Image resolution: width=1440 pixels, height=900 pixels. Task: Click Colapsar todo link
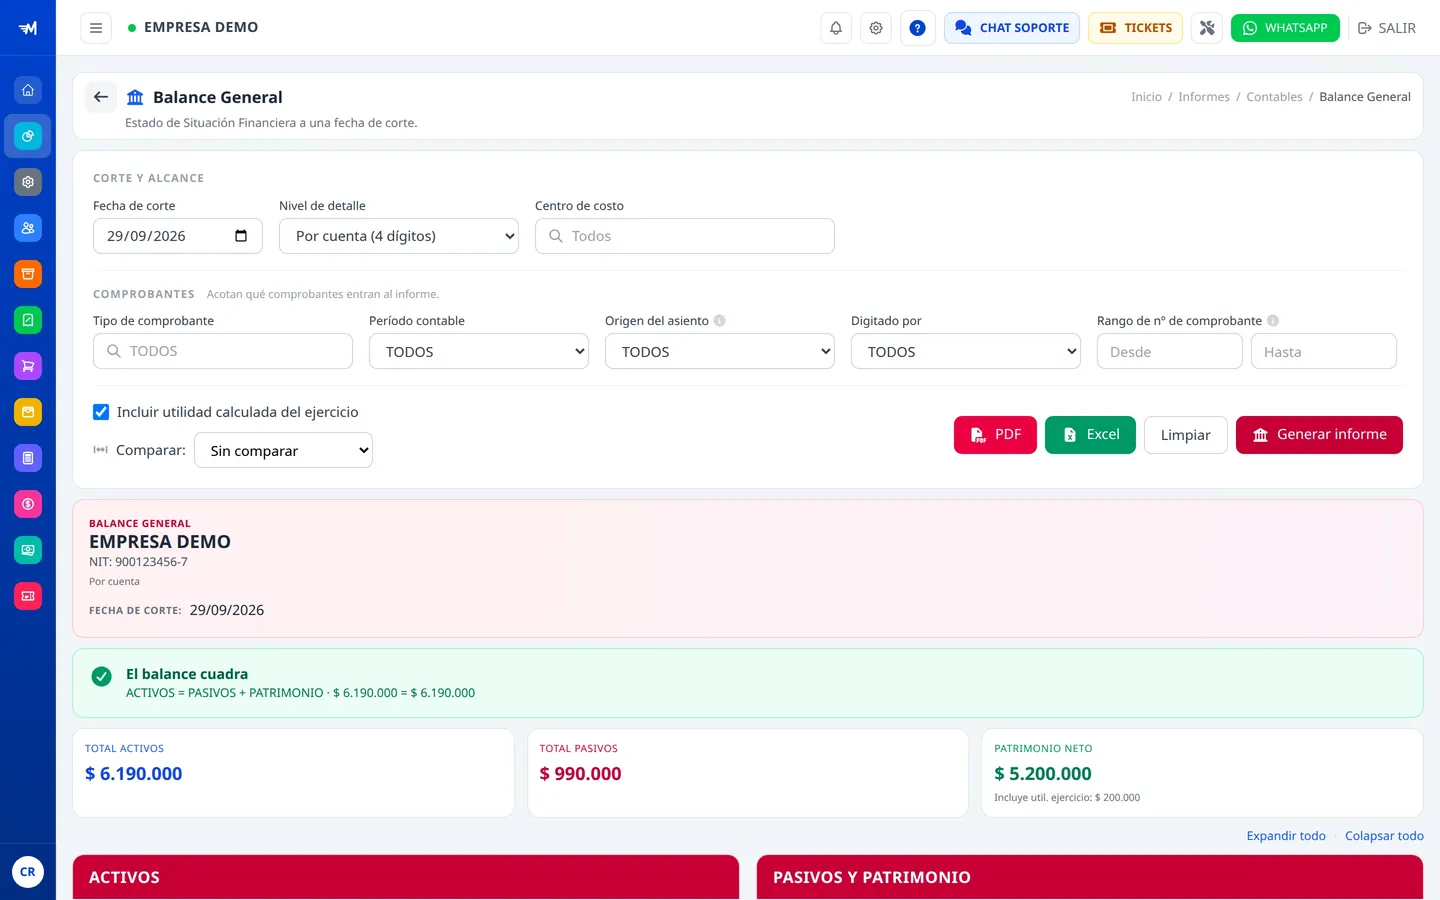(x=1384, y=836)
